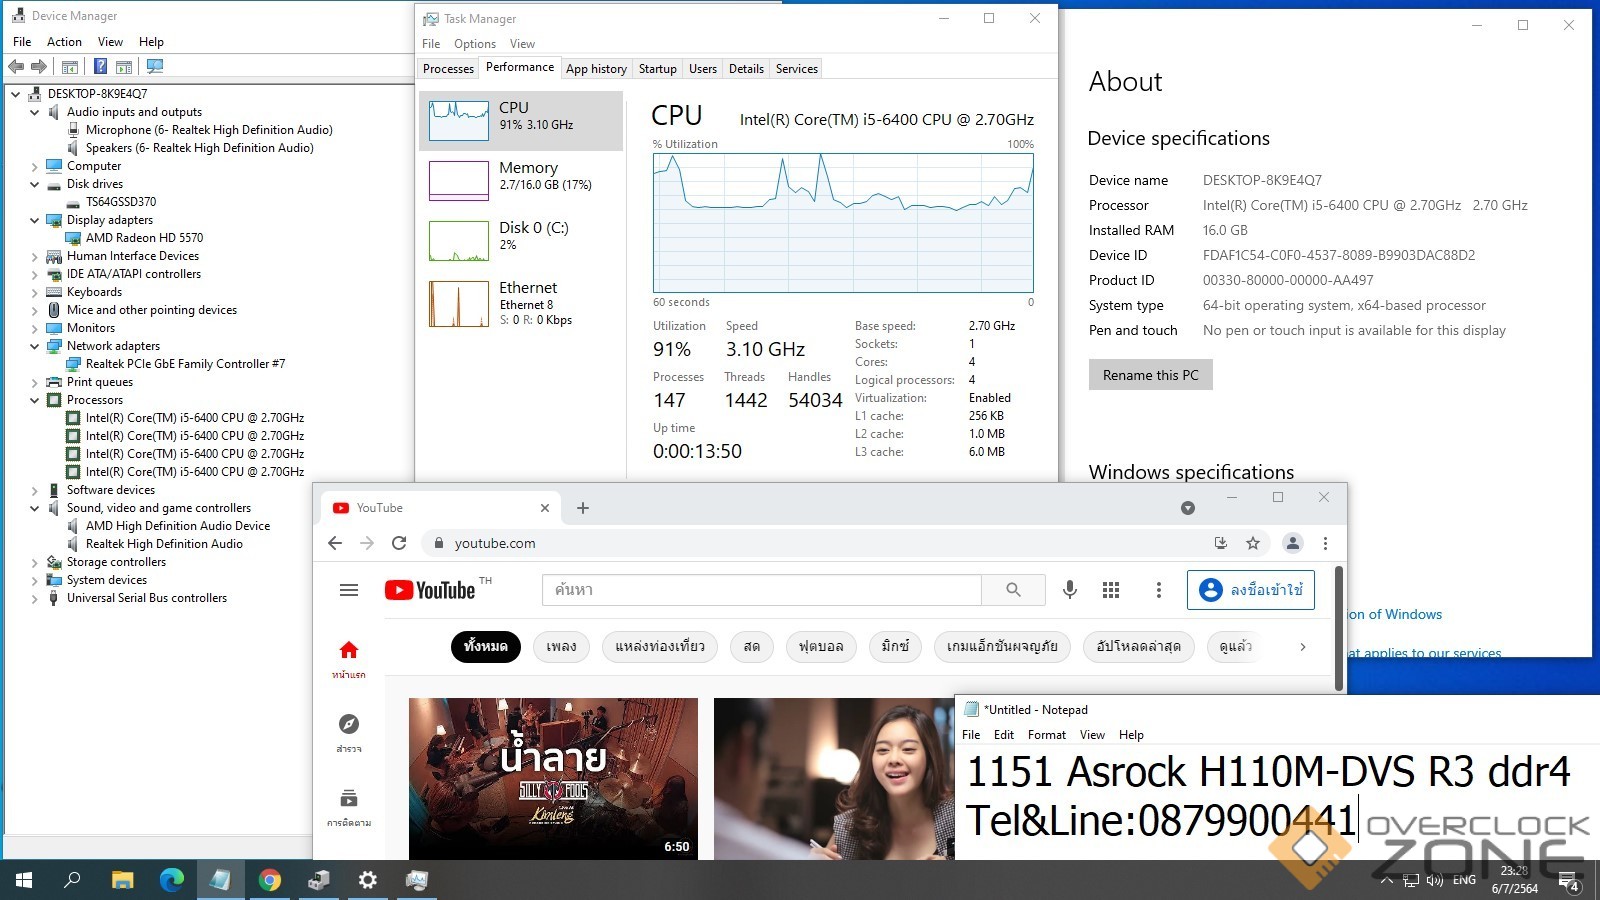Open the YouTube hamburger guide menu

point(349,590)
